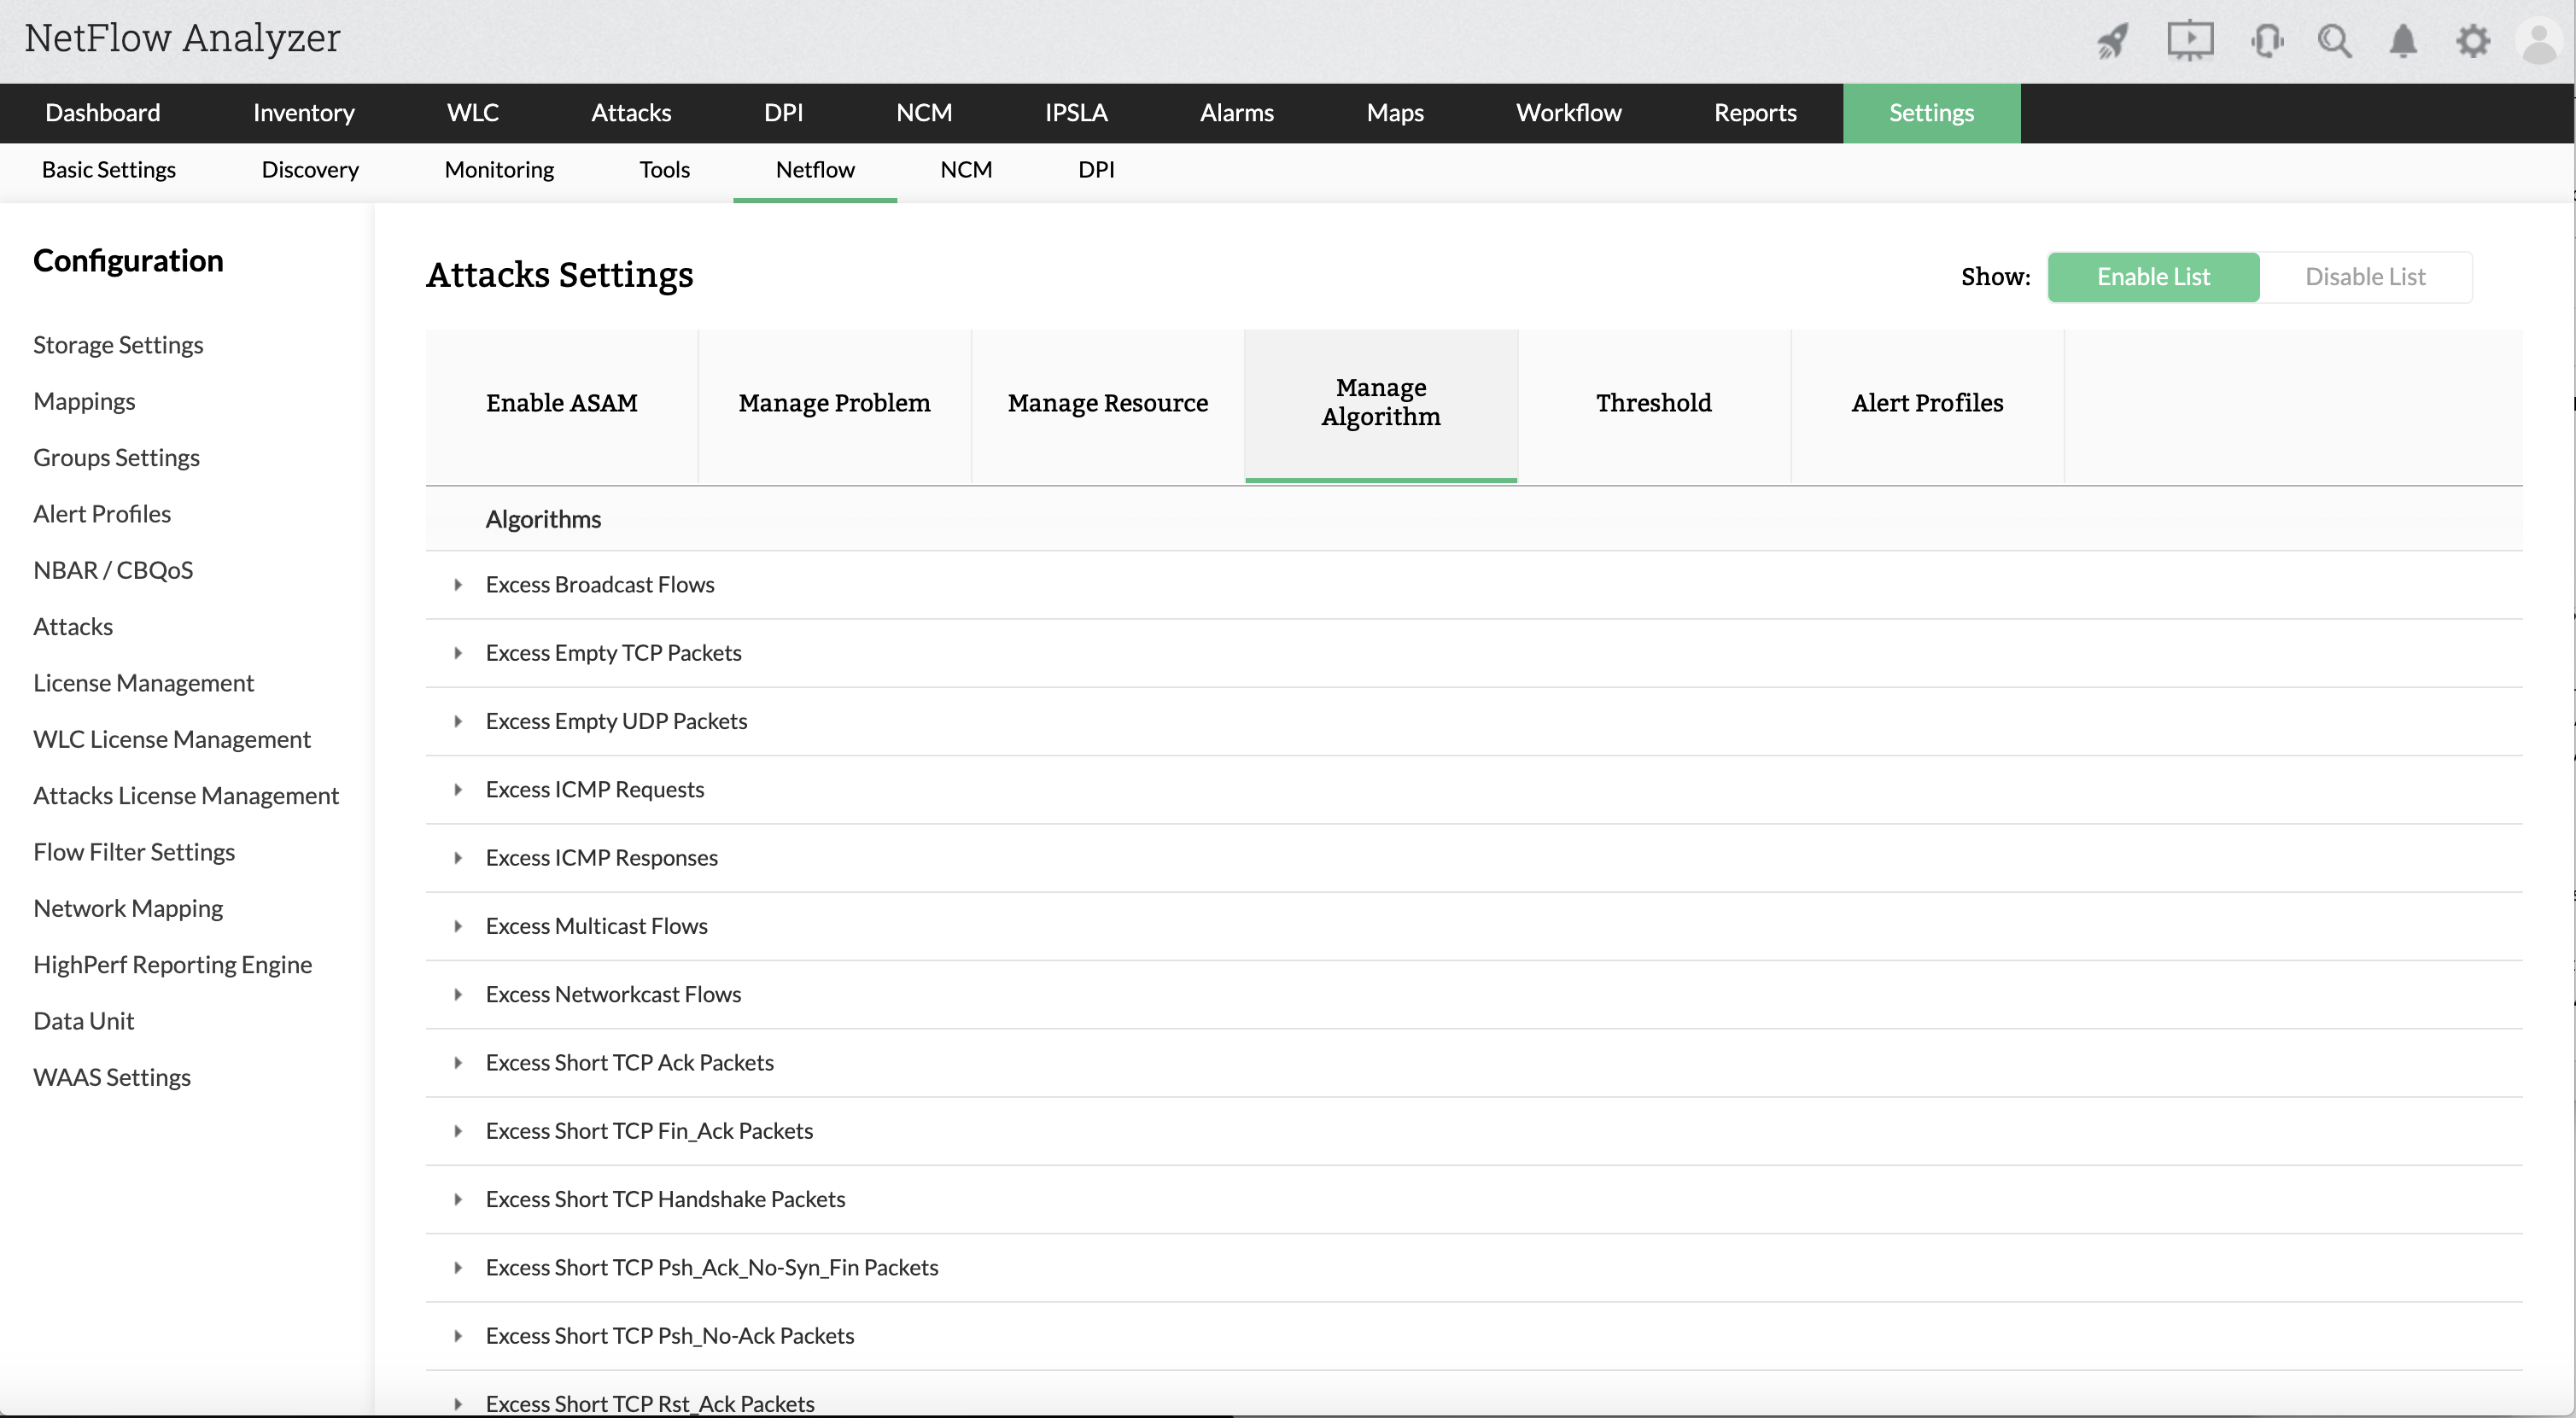
Task: Open the Threshold tab
Action: pyautogui.click(x=1653, y=403)
